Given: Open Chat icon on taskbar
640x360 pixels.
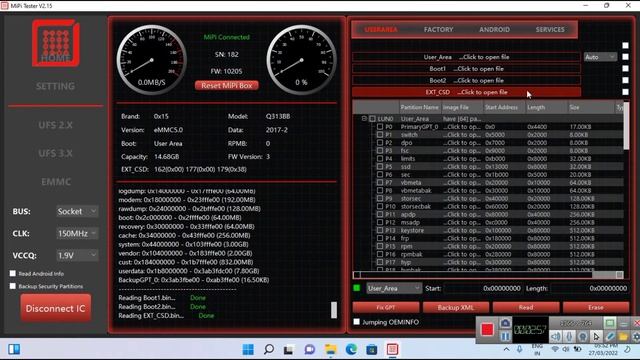Looking at the screenshot, I should (310, 349).
